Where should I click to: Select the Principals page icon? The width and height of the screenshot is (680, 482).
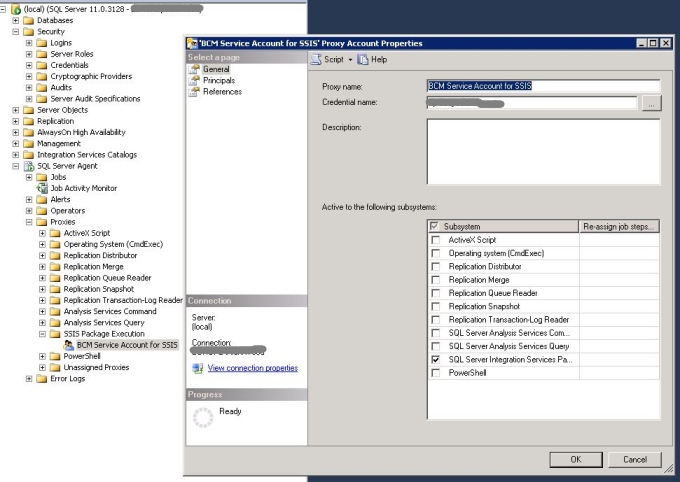point(194,80)
